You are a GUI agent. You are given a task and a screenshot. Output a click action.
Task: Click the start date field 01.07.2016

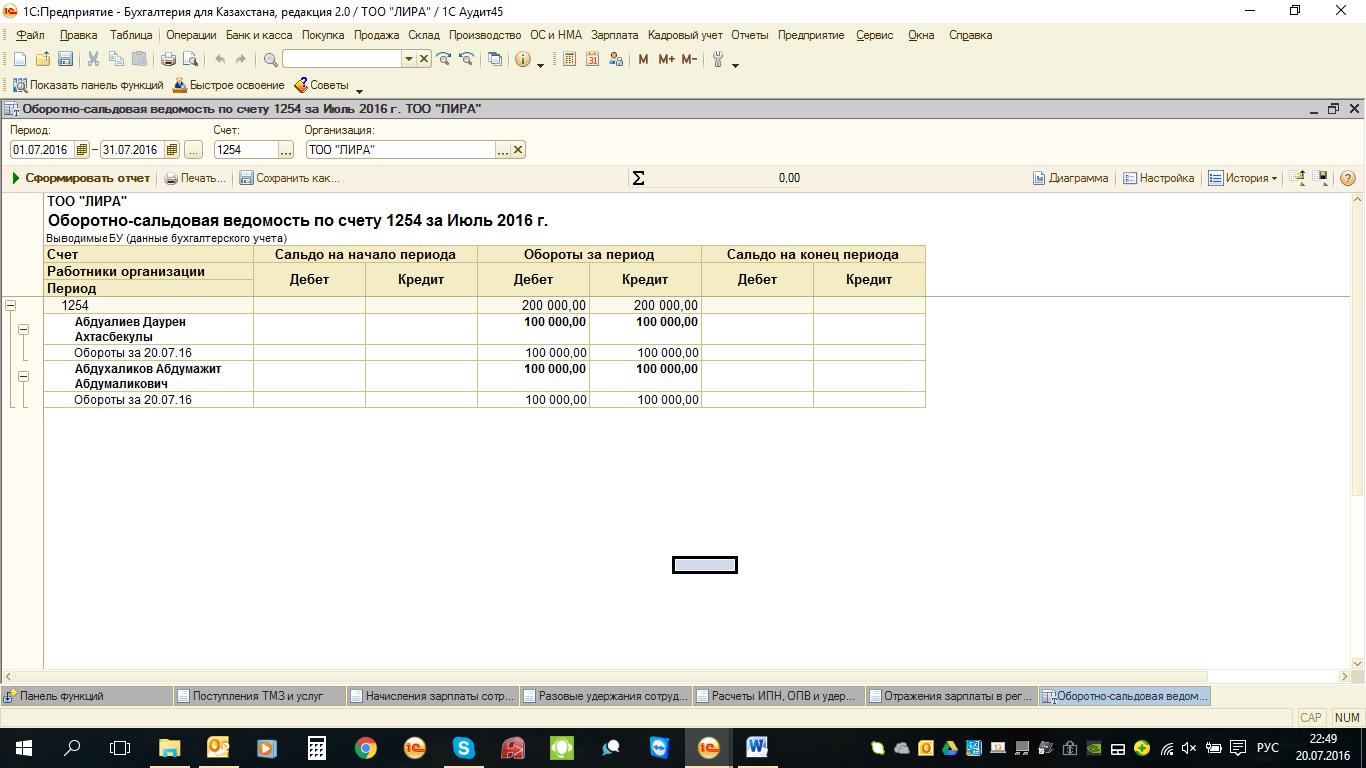coord(42,150)
